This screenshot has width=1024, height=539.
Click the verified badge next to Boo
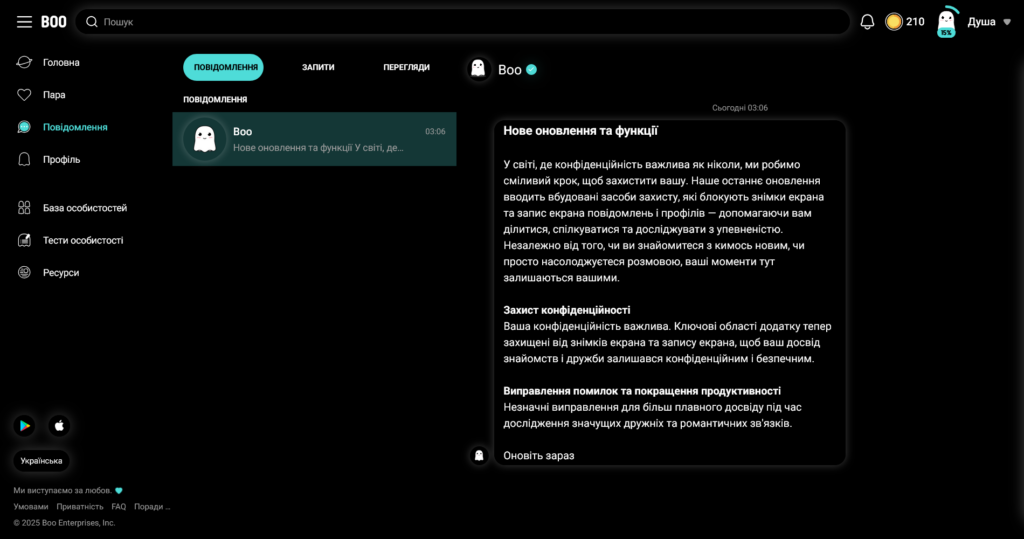tap(532, 70)
